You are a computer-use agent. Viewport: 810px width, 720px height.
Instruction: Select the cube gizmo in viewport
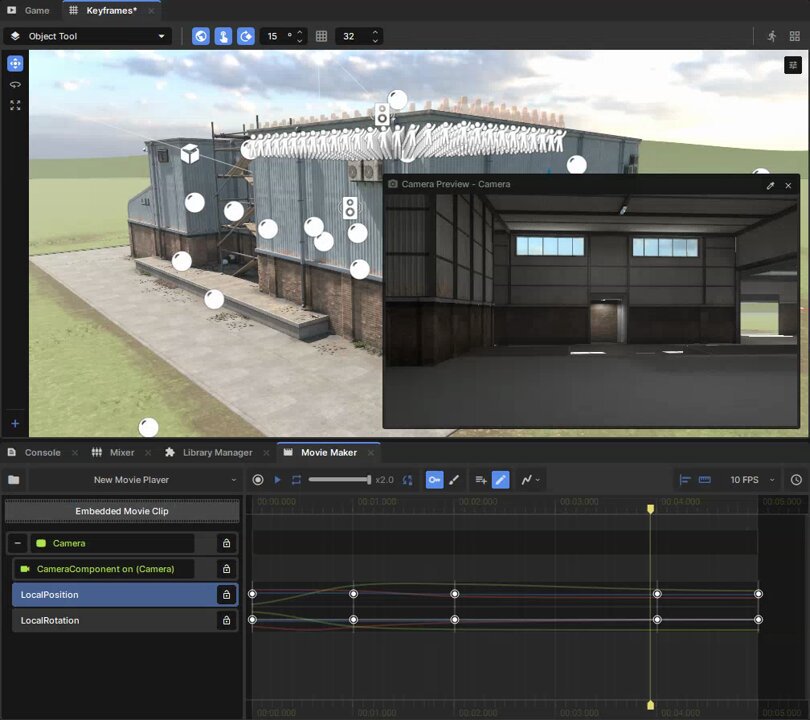(190, 154)
